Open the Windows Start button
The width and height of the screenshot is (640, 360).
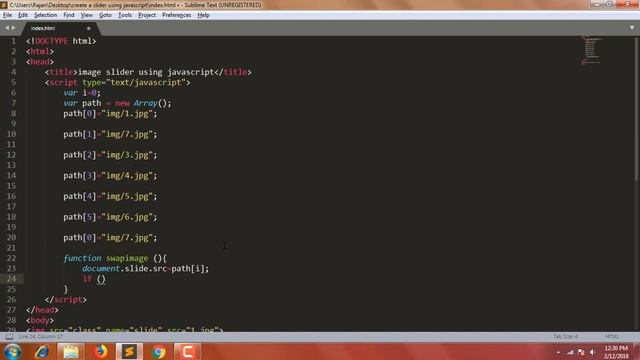tap(13, 351)
